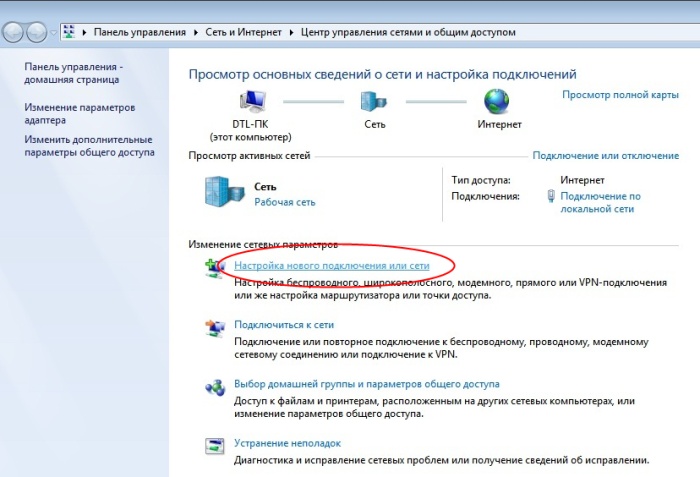This screenshot has width=700, height=477.
Task: Click Подключение или отключение link
Action: (605, 156)
